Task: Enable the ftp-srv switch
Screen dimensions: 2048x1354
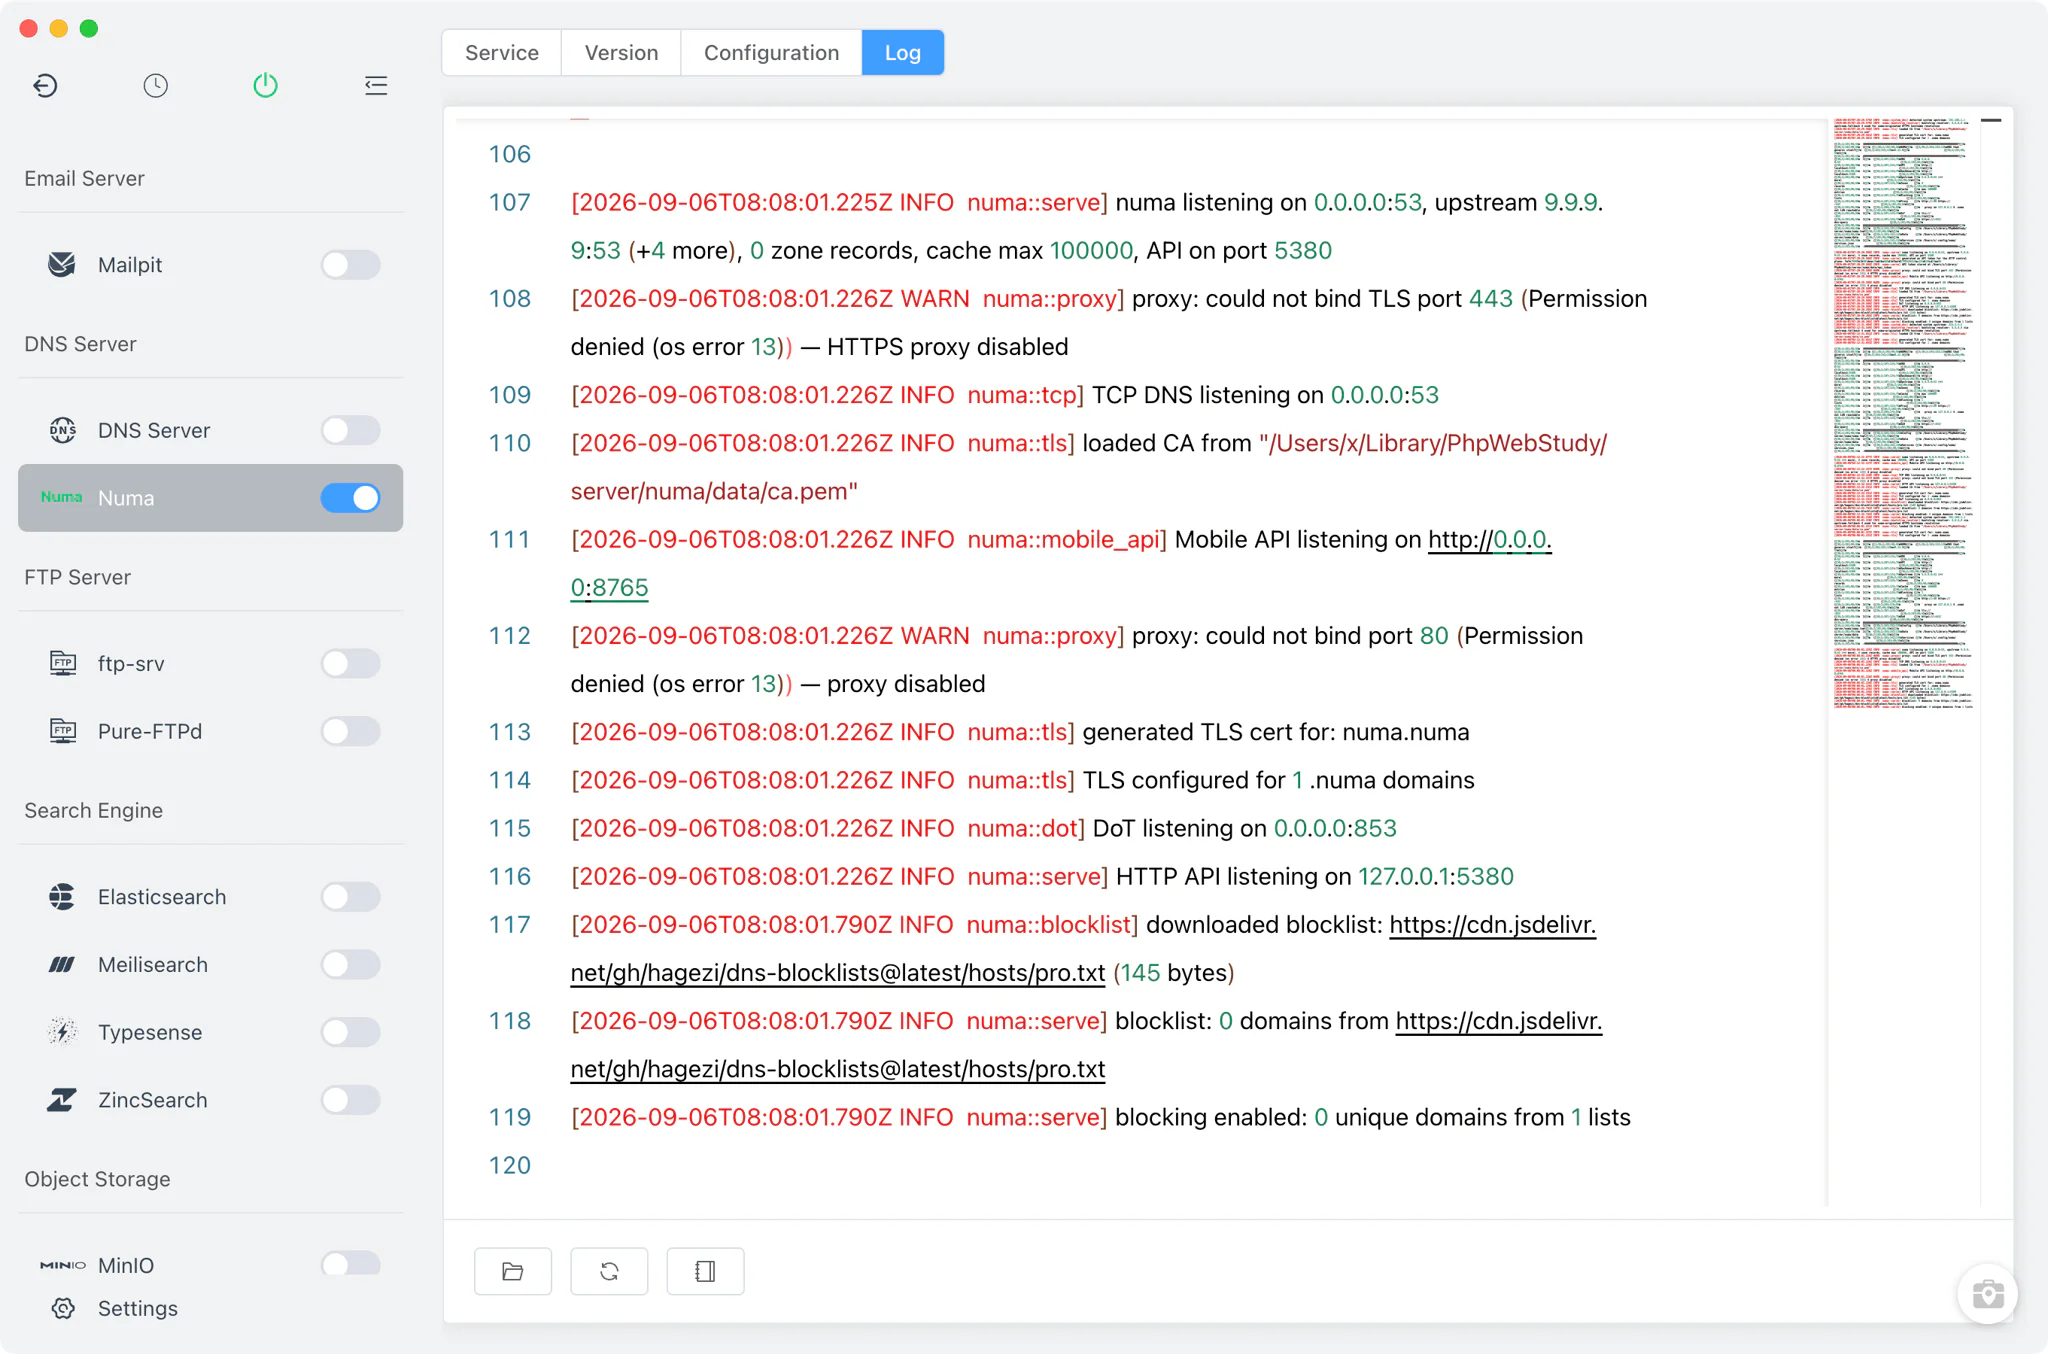Action: tap(350, 663)
